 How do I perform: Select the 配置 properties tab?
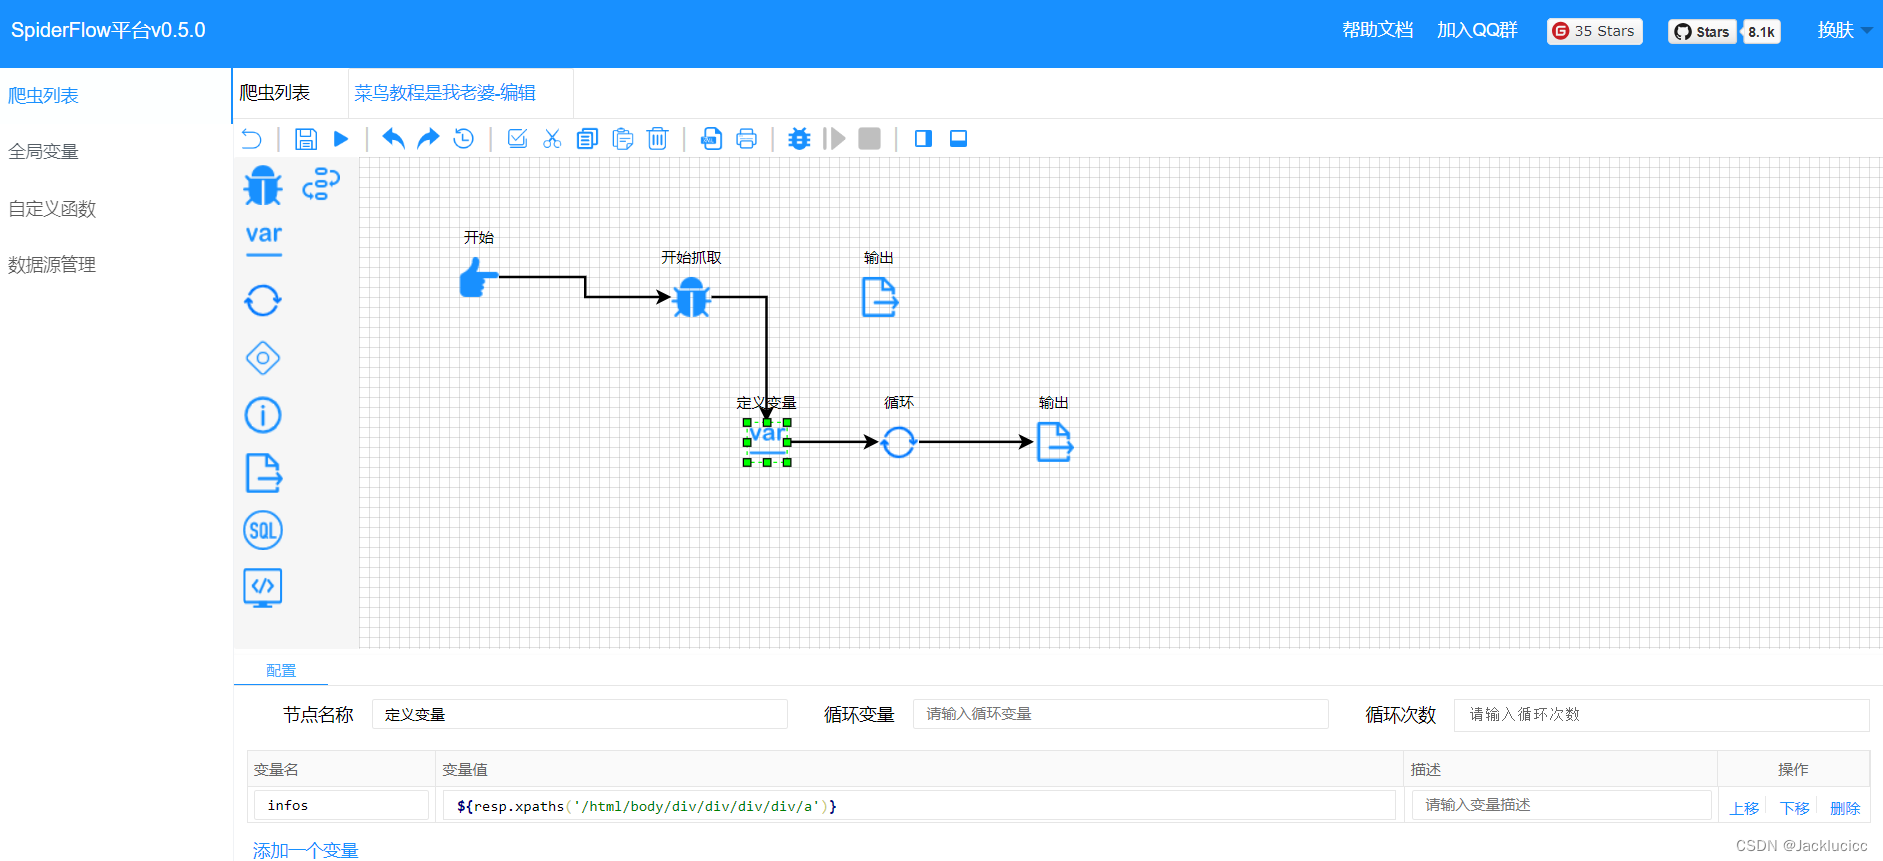[281, 671]
